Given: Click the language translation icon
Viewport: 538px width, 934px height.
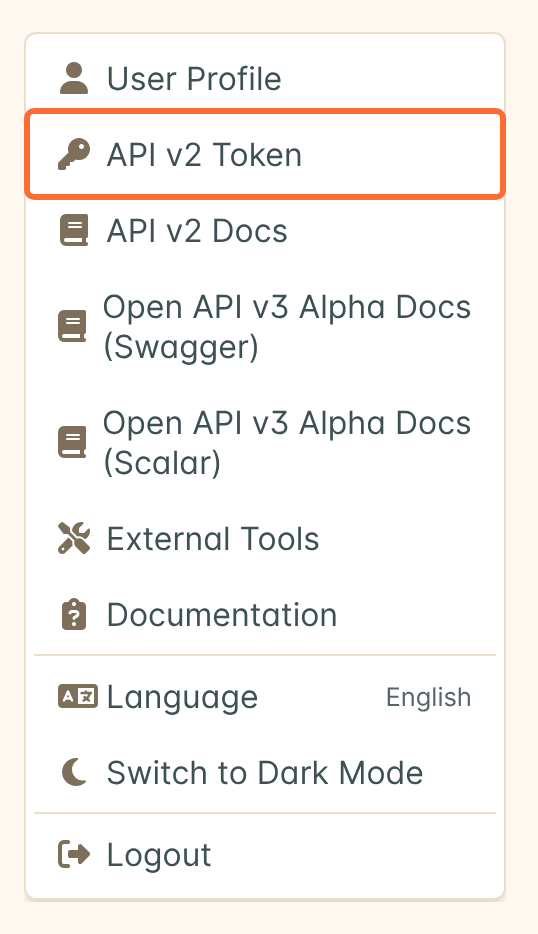Looking at the screenshot, I should coord(77,696).
